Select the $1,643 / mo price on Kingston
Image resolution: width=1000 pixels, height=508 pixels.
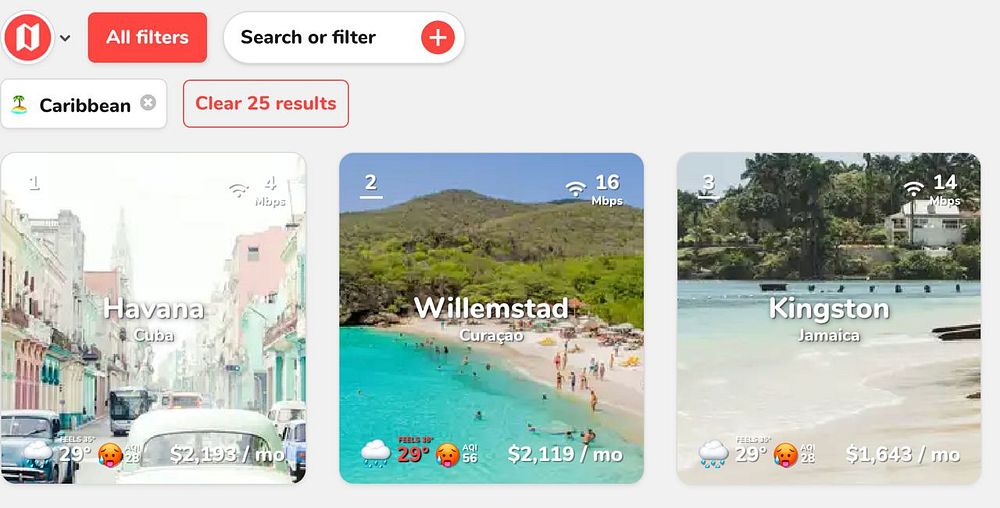coord(902,454)
